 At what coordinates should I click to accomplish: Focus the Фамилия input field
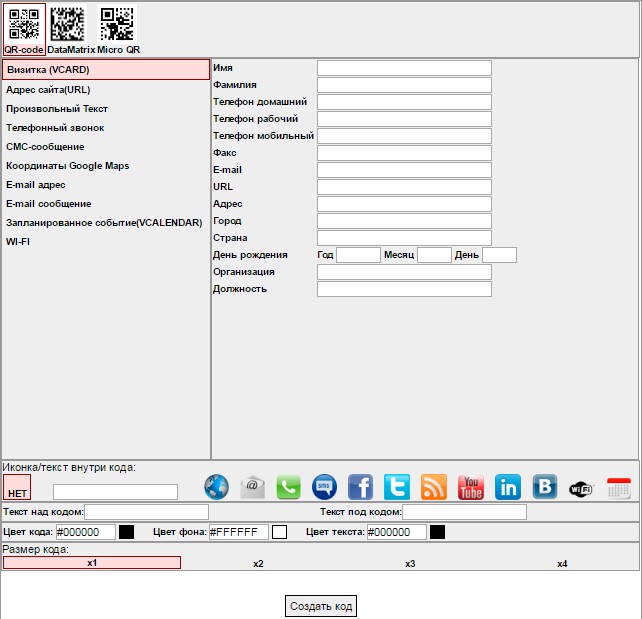(404, 85)
